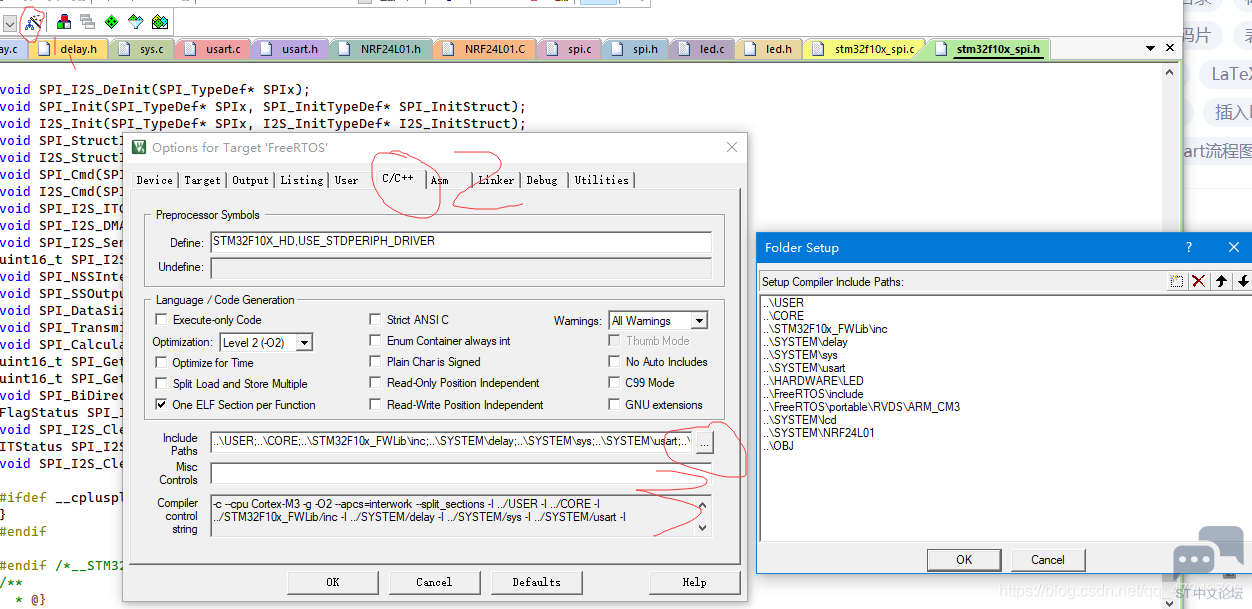The image size is (1252, 609).
Task: Open the Warnings dropdown
Action: [699, 321]
